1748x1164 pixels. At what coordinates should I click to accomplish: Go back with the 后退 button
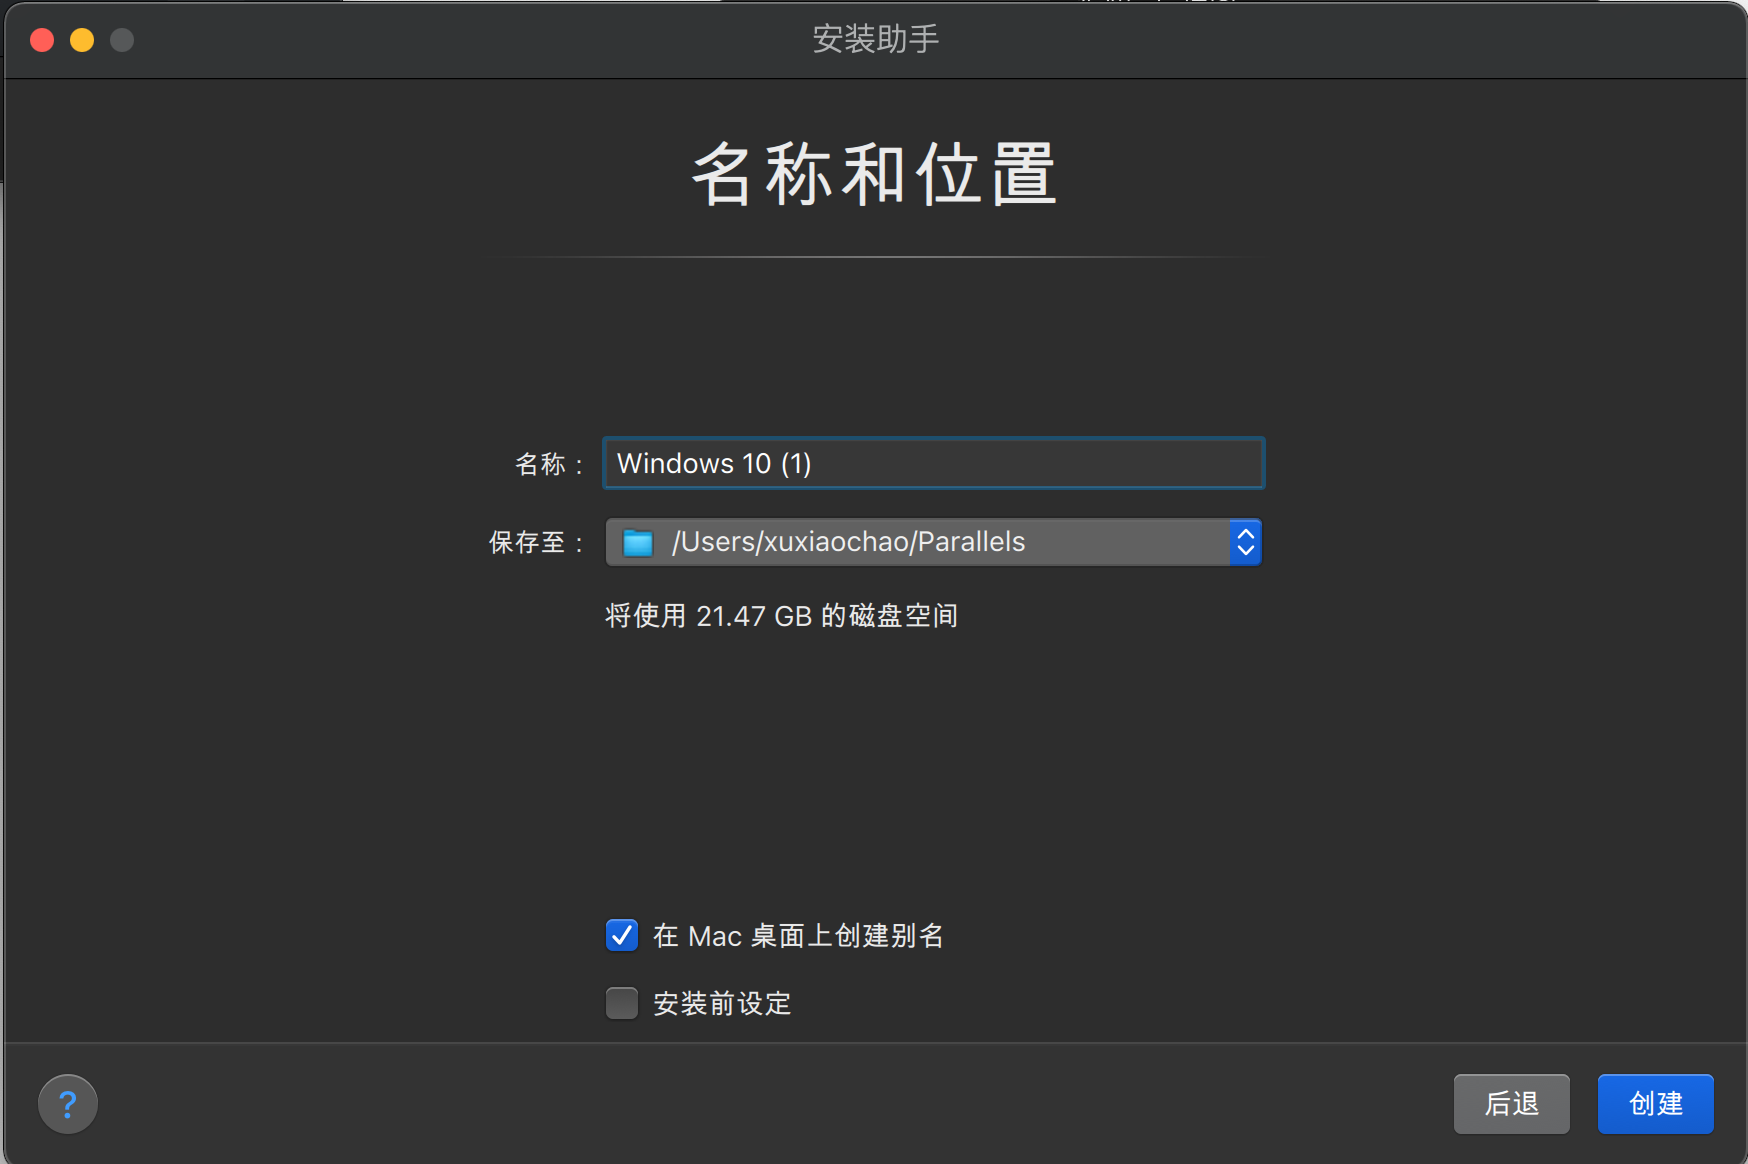pos(1512,1104)
